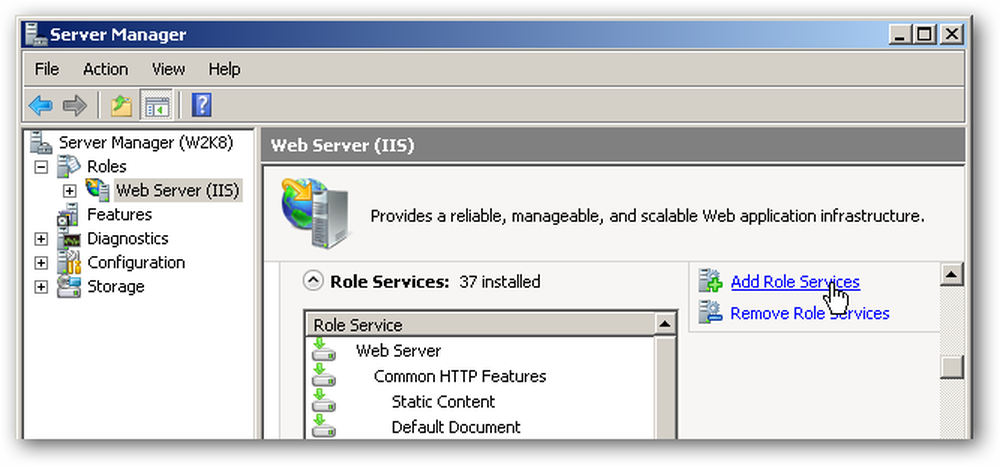This screenshot has height=466, width=1000.
Task: Select the Common HTTP Features row
Action: (480, 375)
